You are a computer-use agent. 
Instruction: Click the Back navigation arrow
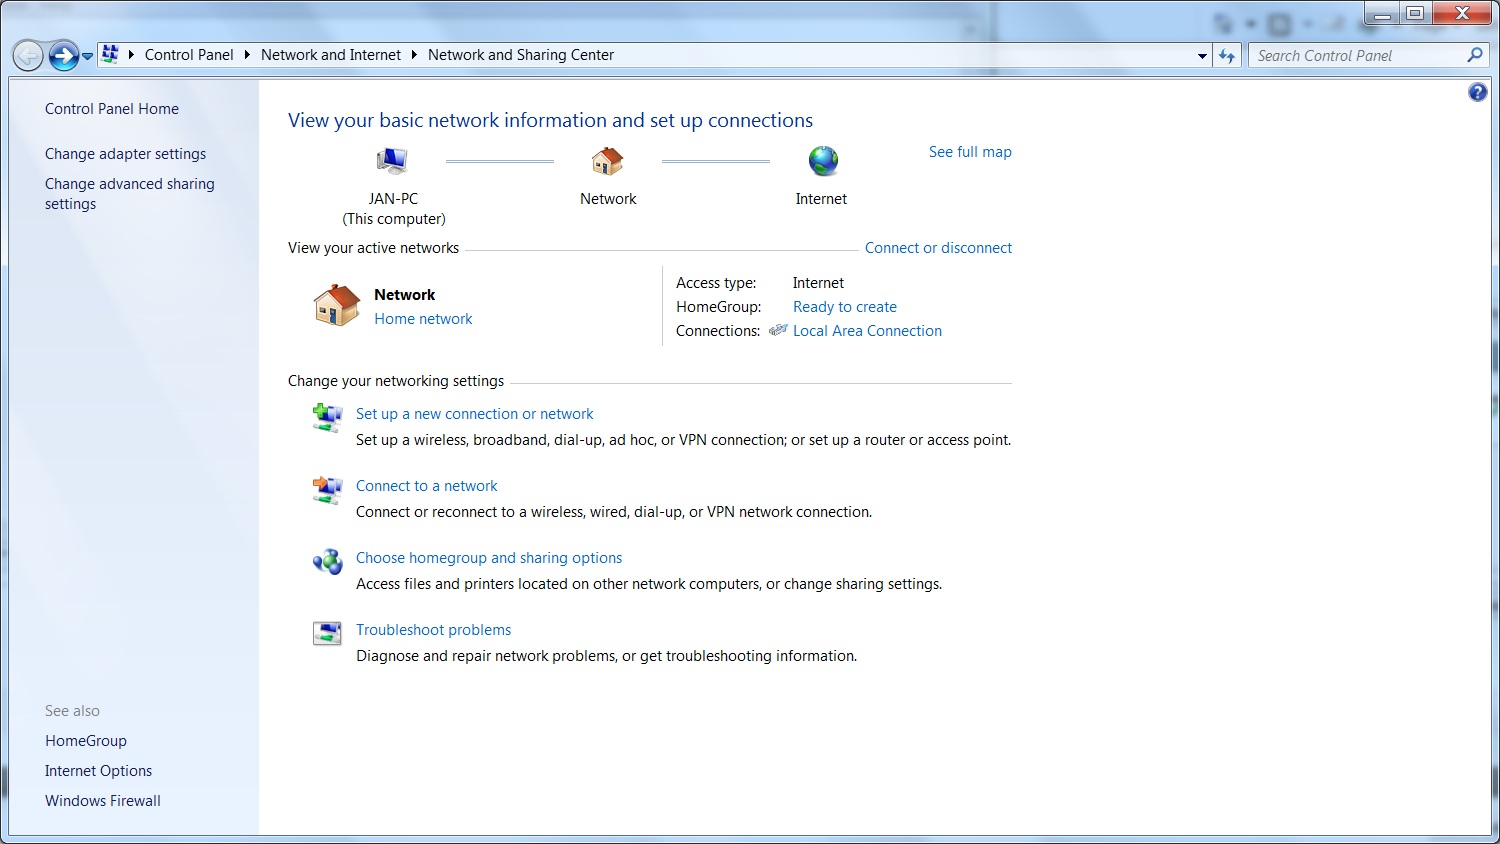click(28, 56)
